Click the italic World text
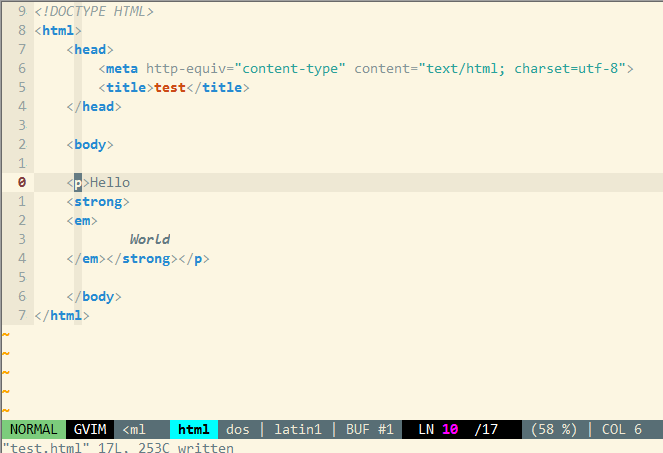 point(149,240)
